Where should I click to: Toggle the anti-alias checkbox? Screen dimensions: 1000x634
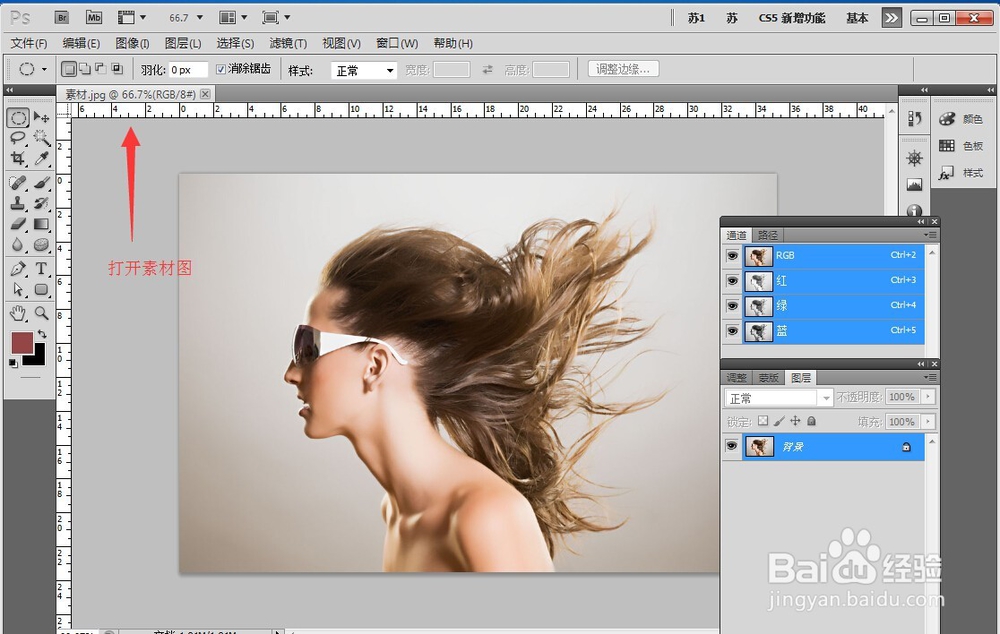pos(221,70)
